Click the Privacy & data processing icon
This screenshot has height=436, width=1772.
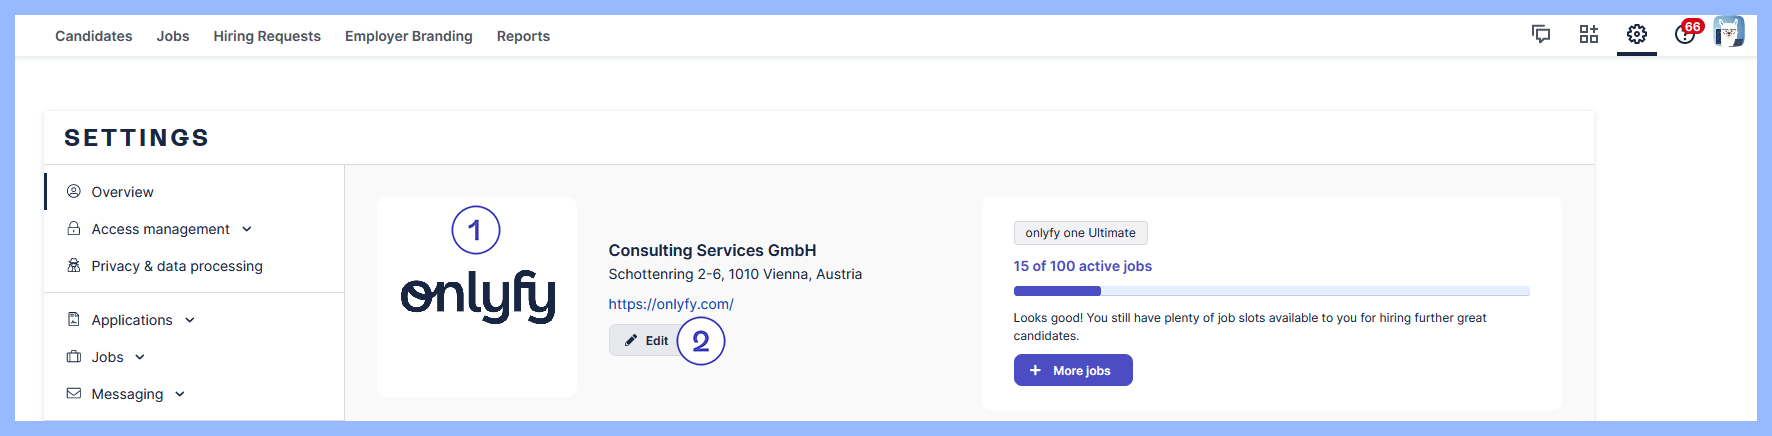coord(74,266)
